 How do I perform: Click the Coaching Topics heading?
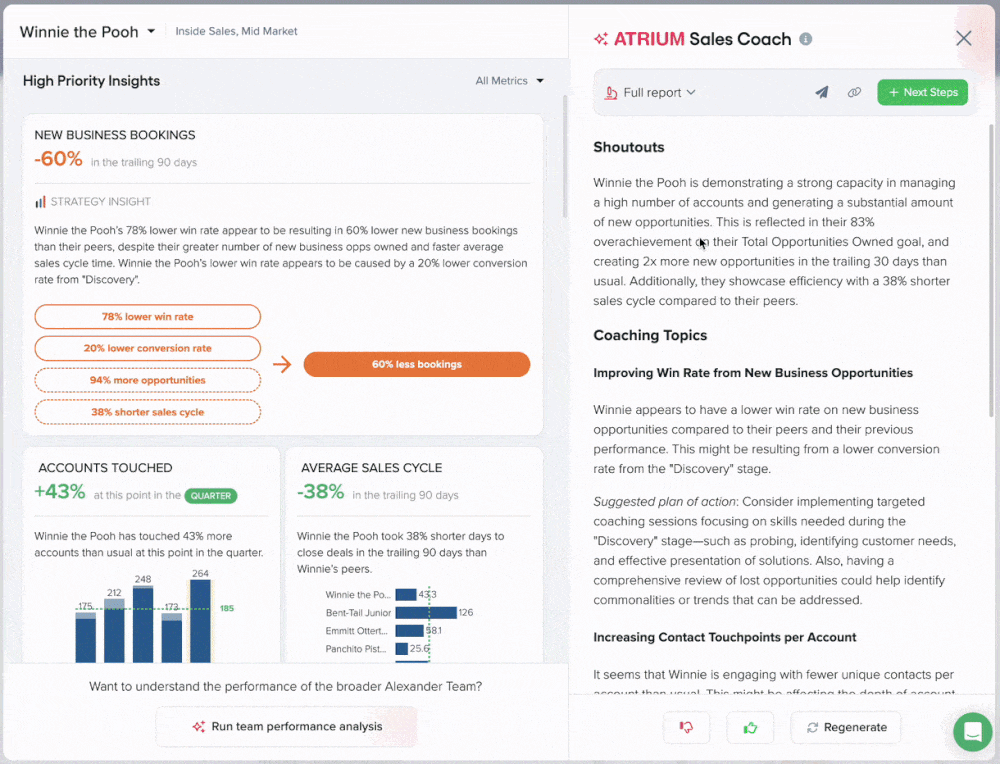pyautogui.click(x=650, y=335)
